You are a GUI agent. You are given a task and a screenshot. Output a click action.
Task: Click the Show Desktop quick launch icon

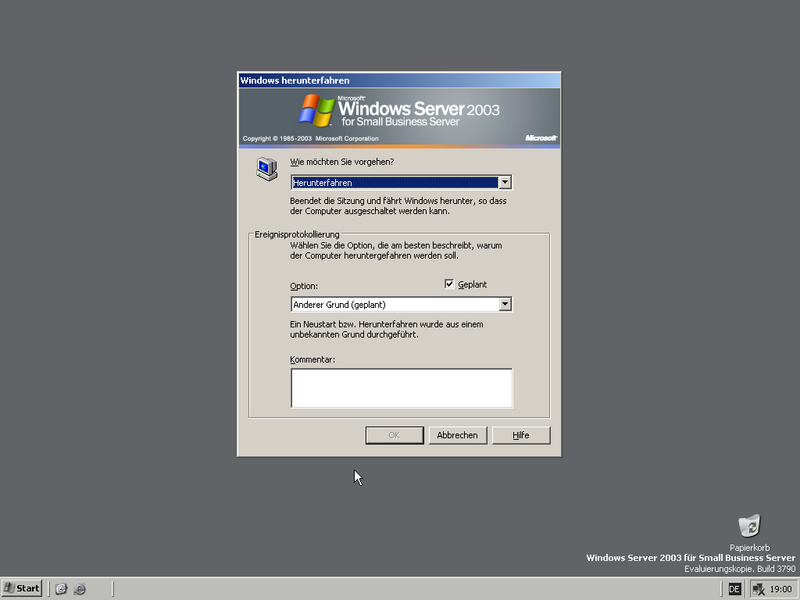(x=60, y=588)
